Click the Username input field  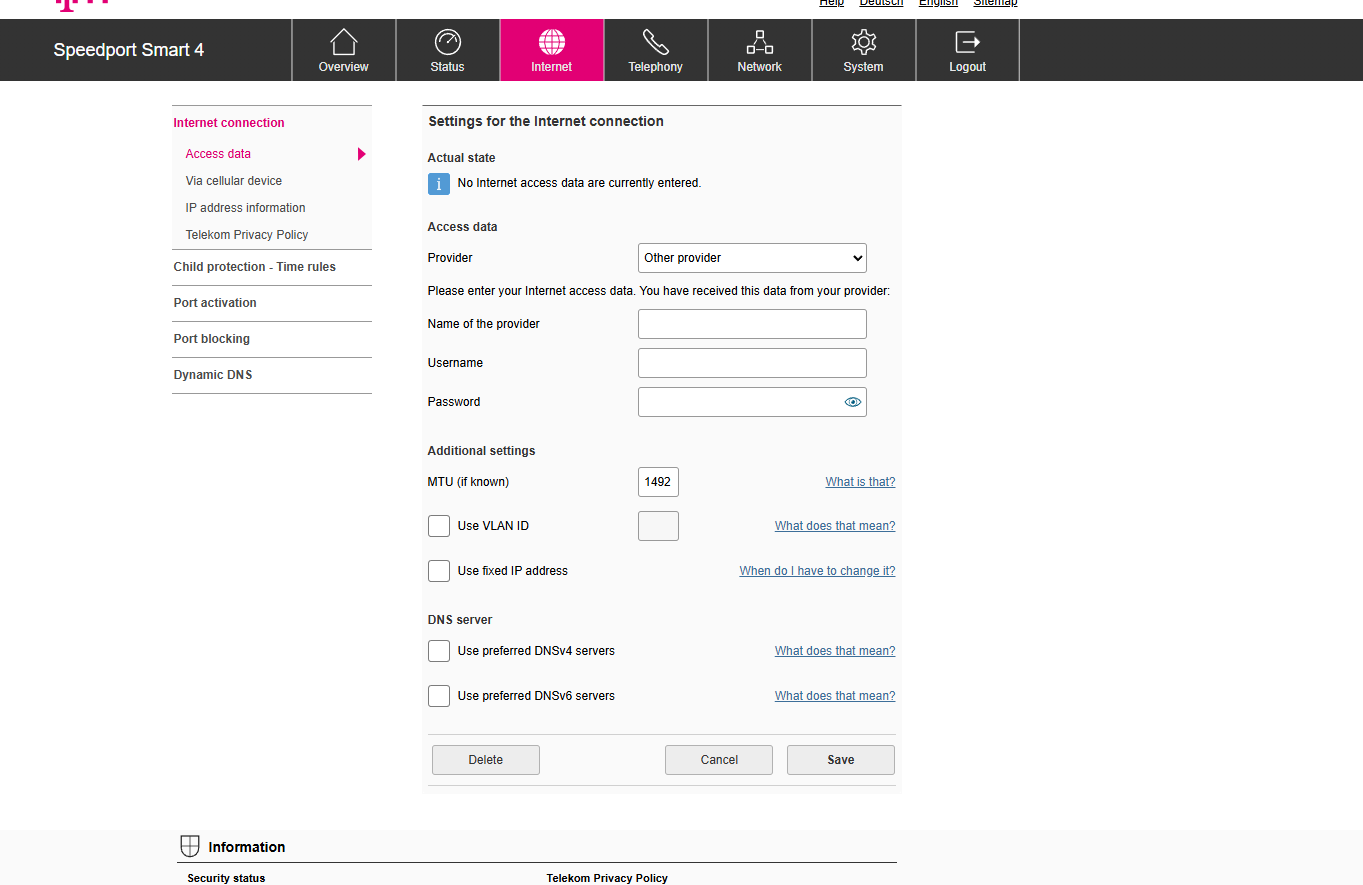[x=752, y=363]
